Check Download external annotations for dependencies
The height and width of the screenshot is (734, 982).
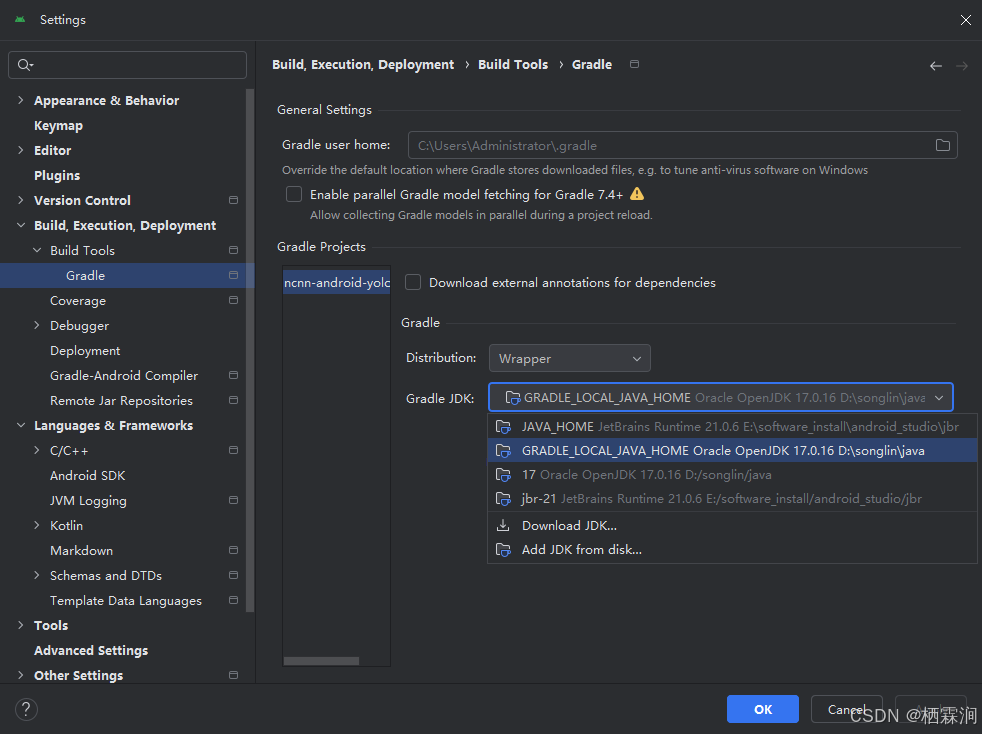click(413, 282)
